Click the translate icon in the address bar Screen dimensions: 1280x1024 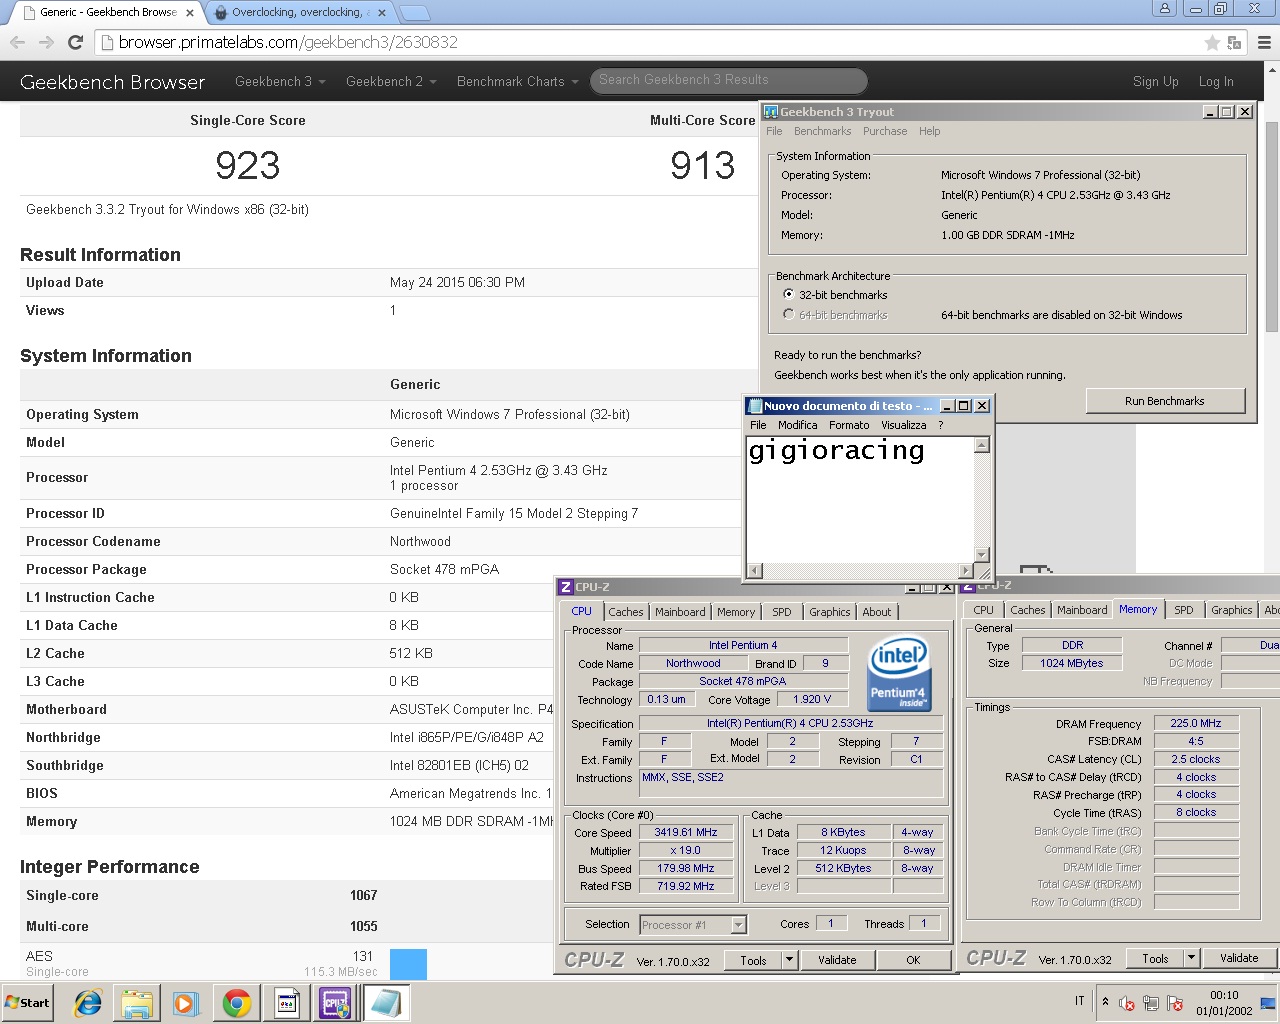coord(1234,43)
